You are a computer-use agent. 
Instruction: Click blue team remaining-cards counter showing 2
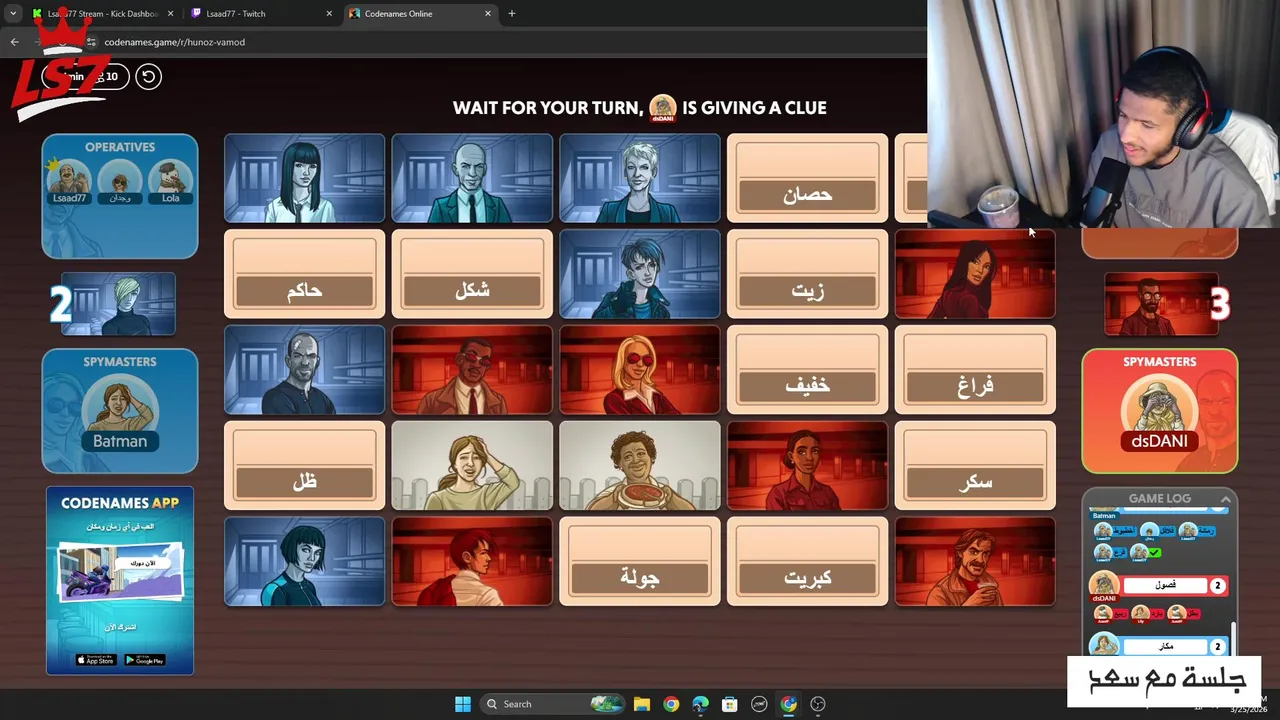tap(61, 305)
